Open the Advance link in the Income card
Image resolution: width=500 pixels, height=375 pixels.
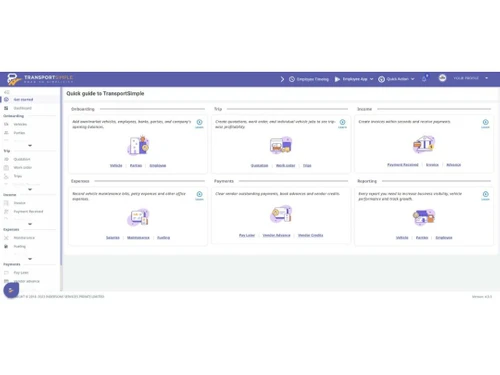(454, 165)
